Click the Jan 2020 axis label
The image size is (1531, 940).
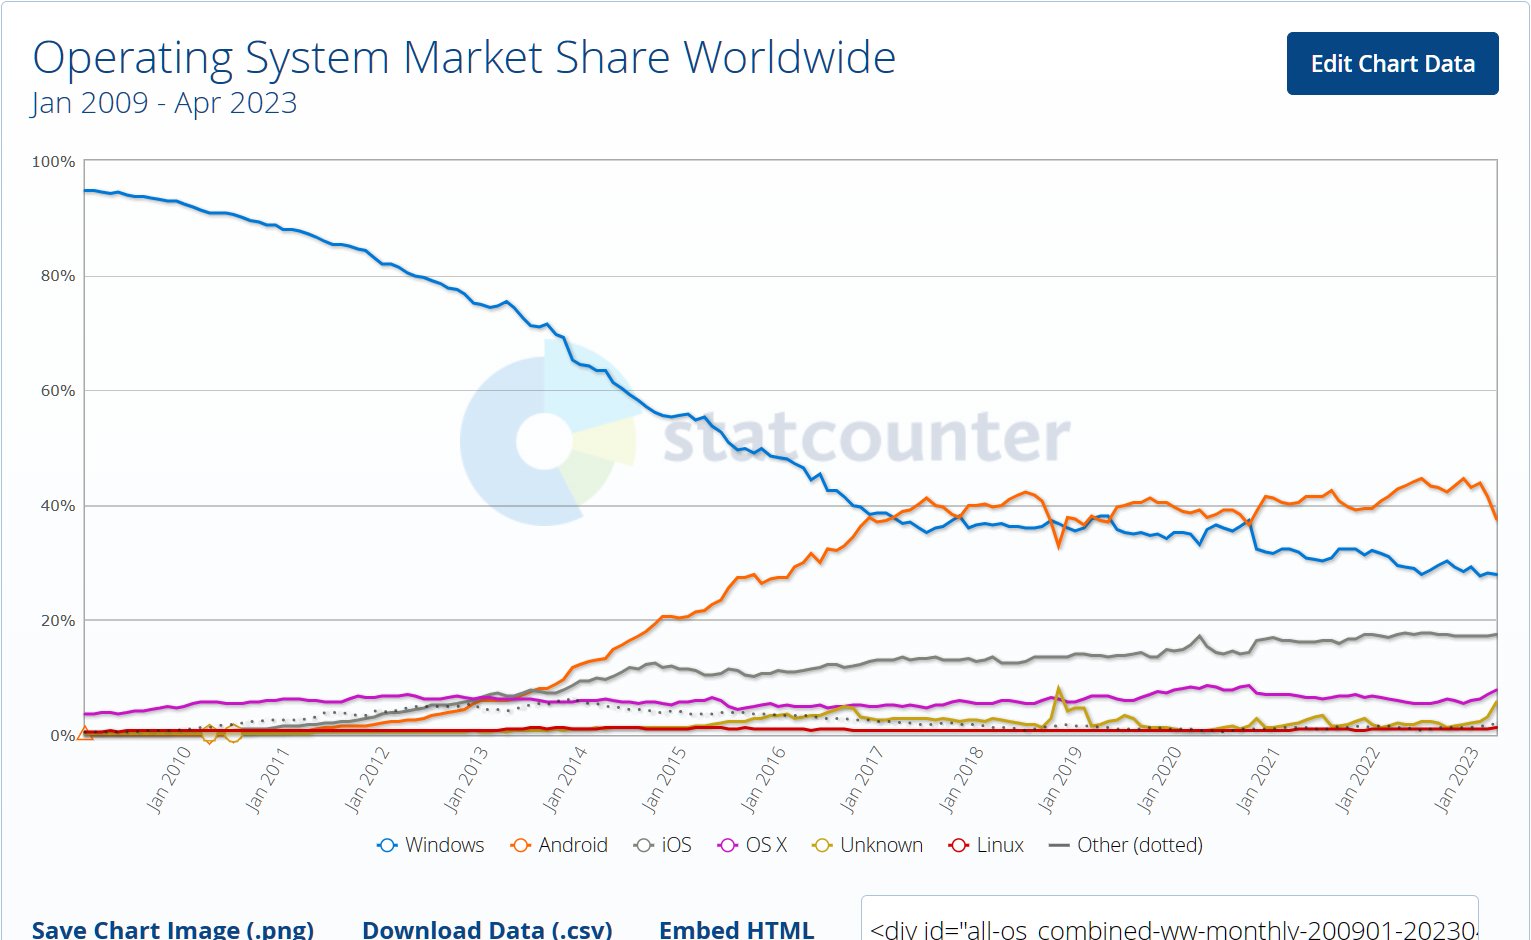point(1159,778)
